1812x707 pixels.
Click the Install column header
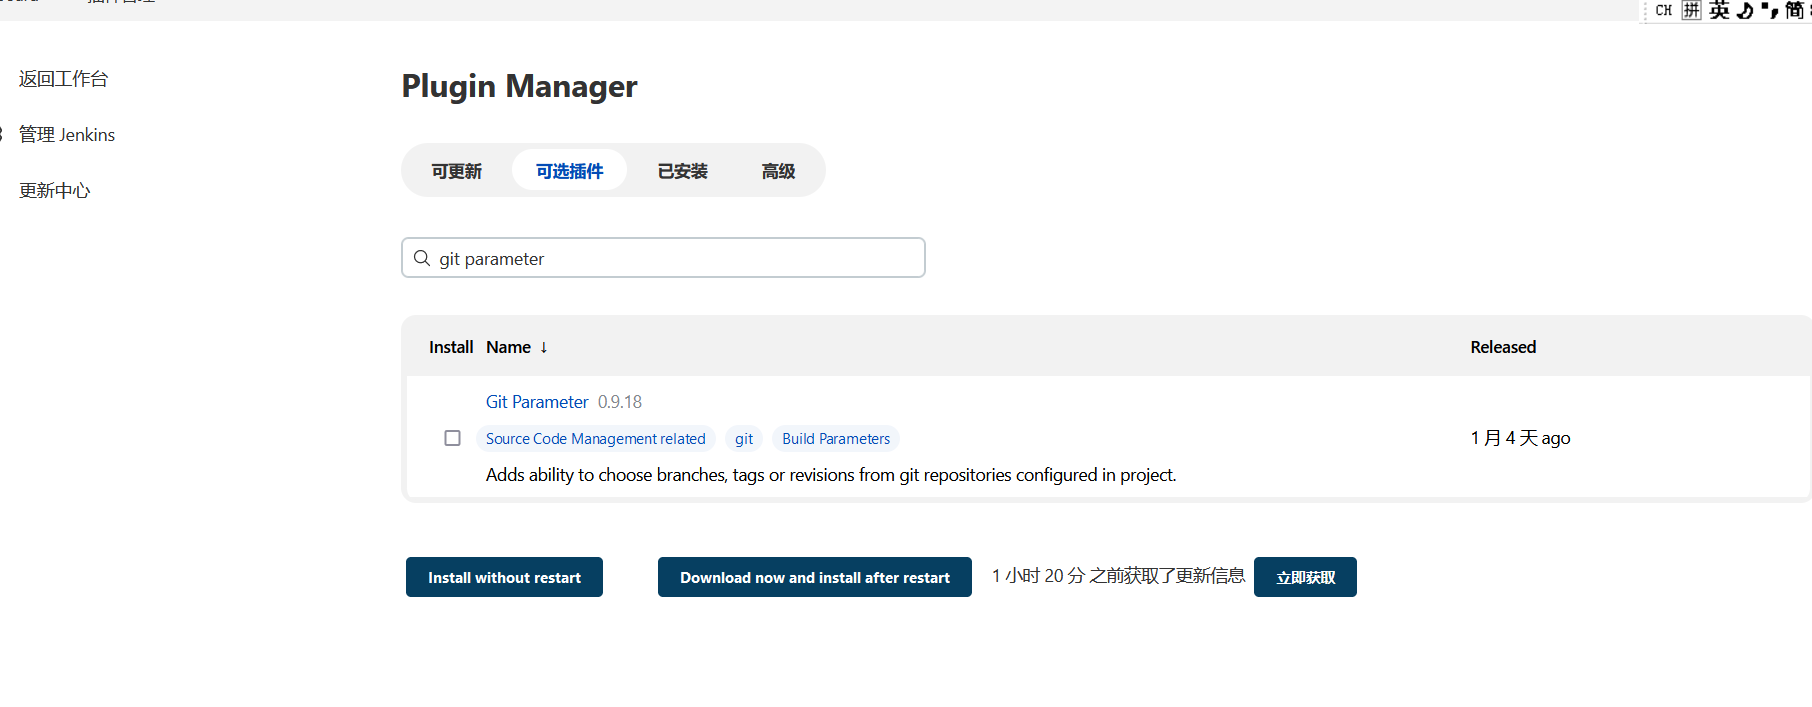[x=451, y=347]
